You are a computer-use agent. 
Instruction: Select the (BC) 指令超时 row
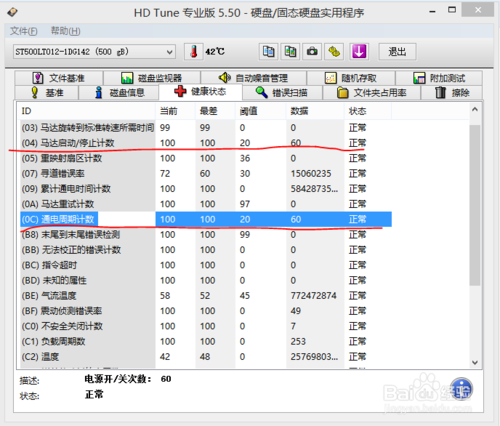click(206, 265)
